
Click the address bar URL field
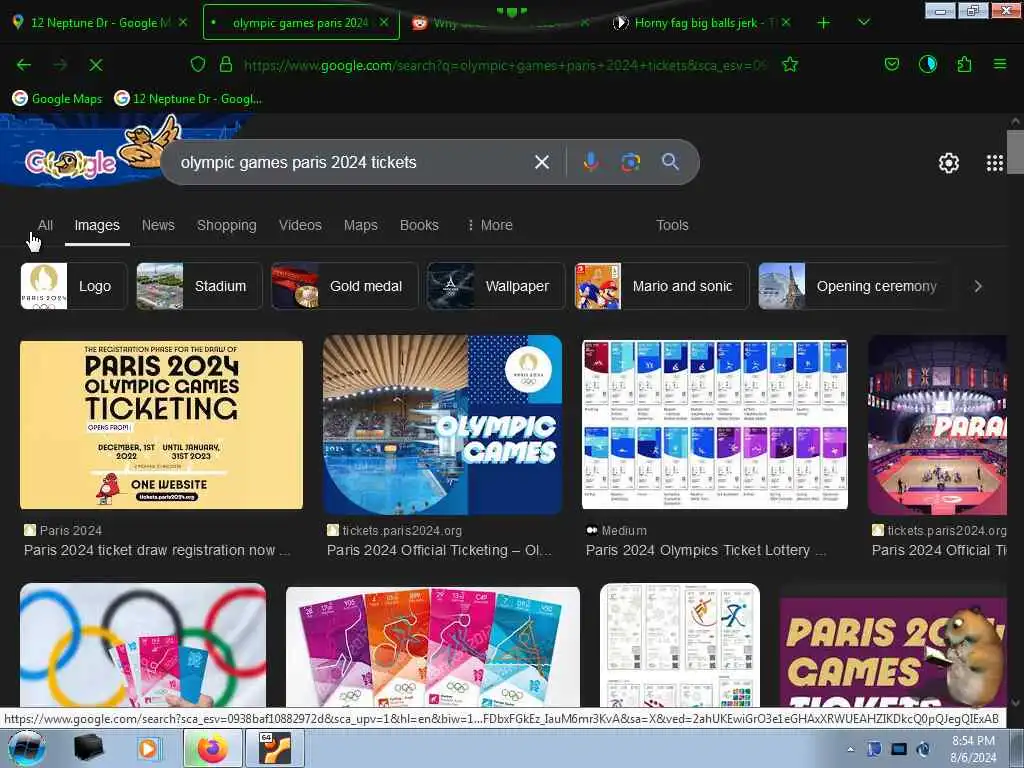(x=504, y=65)
